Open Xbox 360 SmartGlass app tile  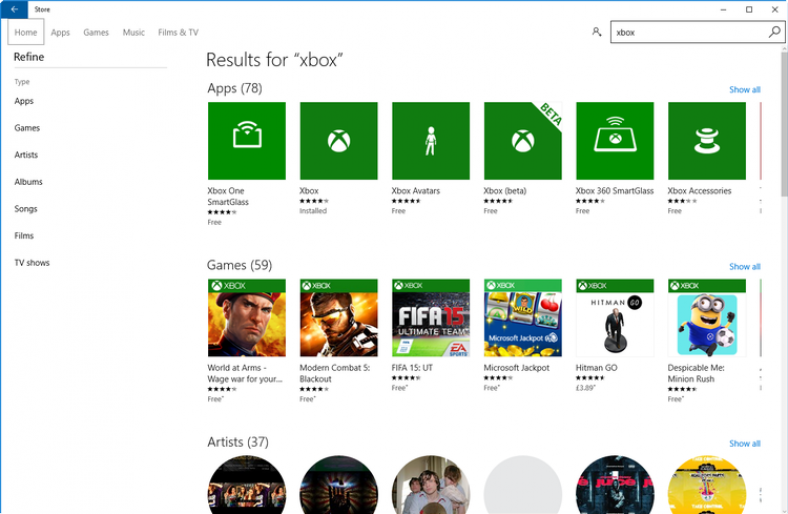click(615, 141)
